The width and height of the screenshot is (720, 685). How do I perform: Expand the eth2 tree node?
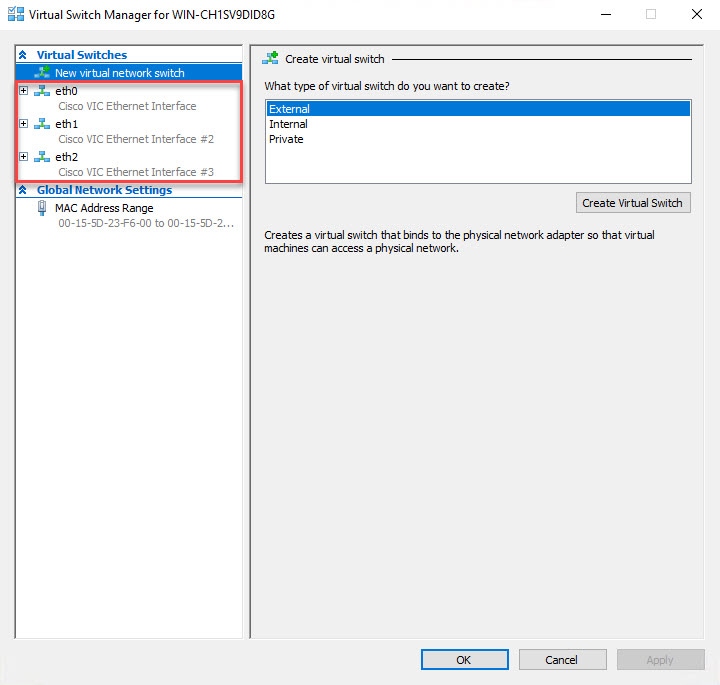pos(23,157)
